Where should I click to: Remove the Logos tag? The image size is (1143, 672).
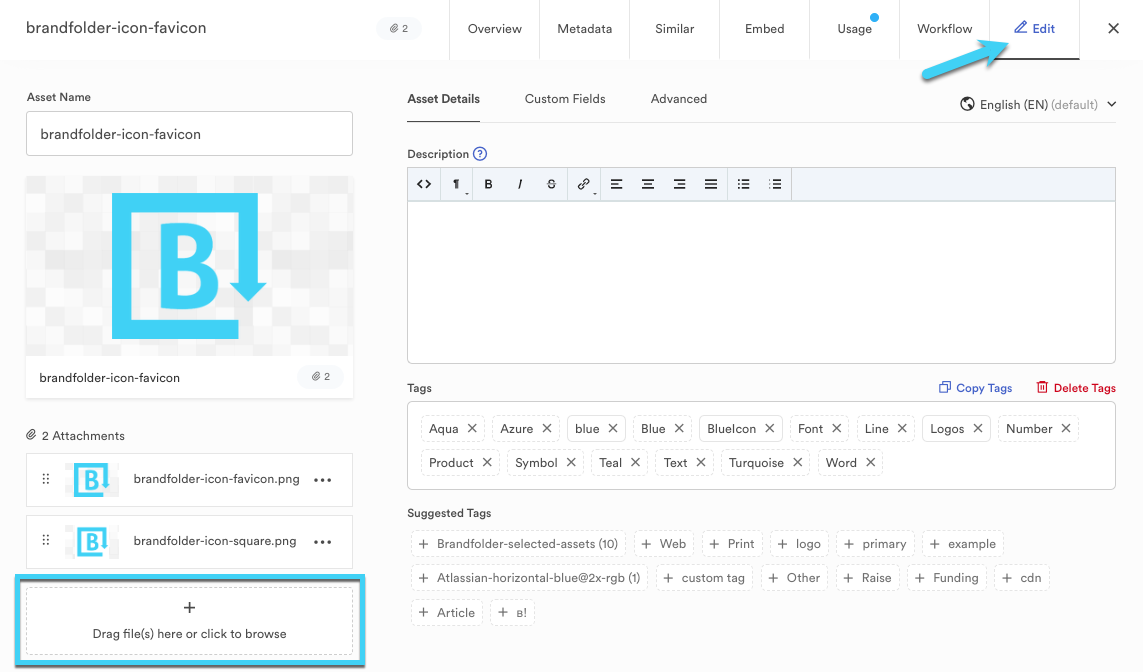click(978, 429)
